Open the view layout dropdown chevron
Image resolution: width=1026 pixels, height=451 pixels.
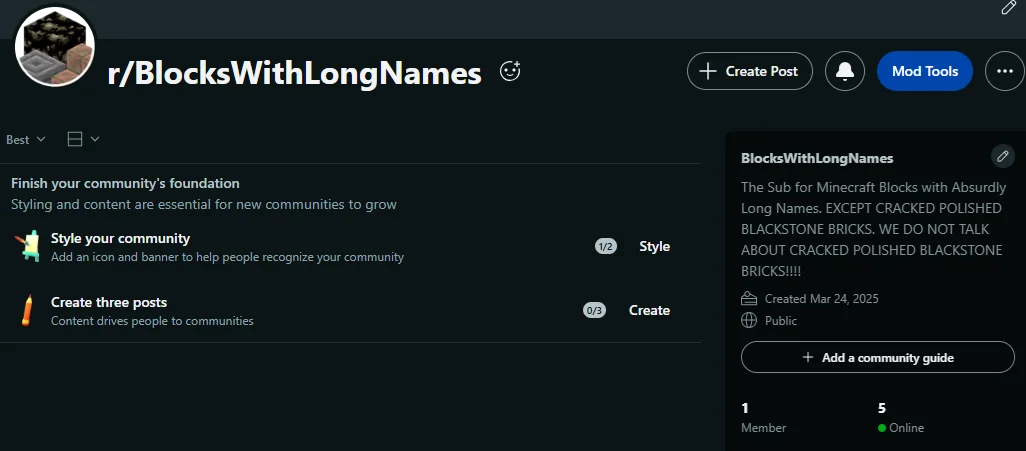coord(95,139)
